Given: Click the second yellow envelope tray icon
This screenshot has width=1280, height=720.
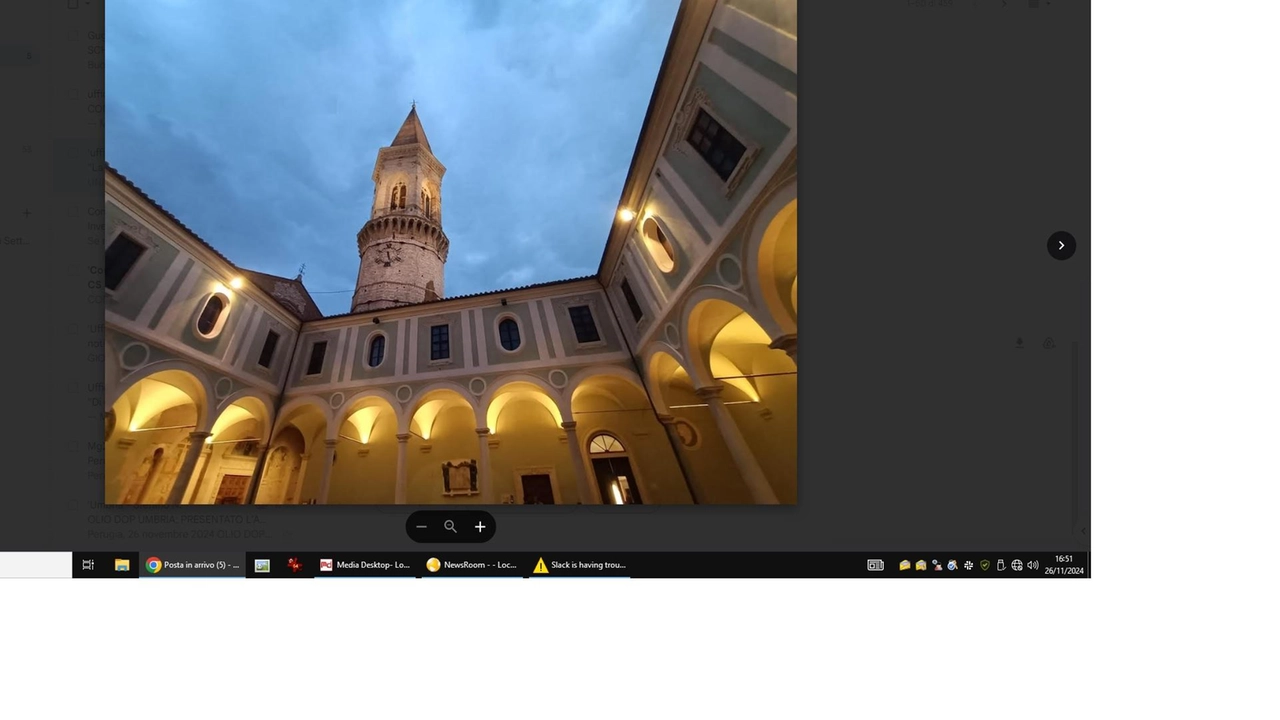Looking at the screenshot, I should (x=921, y=565).
